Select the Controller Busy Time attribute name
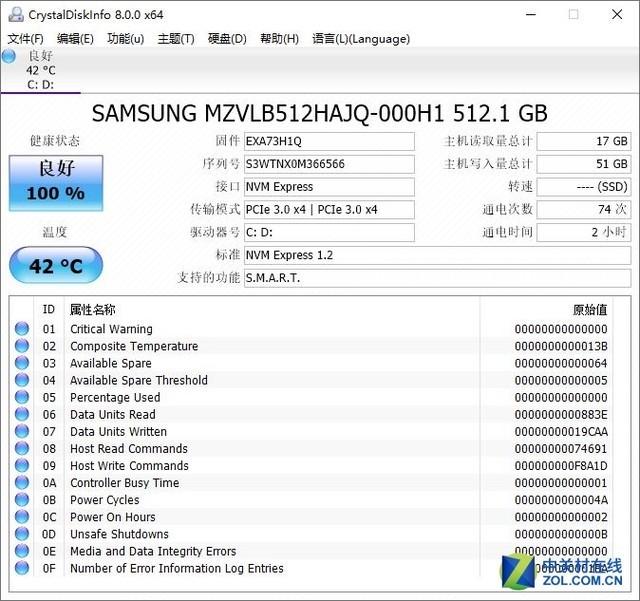 coord(124,483)
